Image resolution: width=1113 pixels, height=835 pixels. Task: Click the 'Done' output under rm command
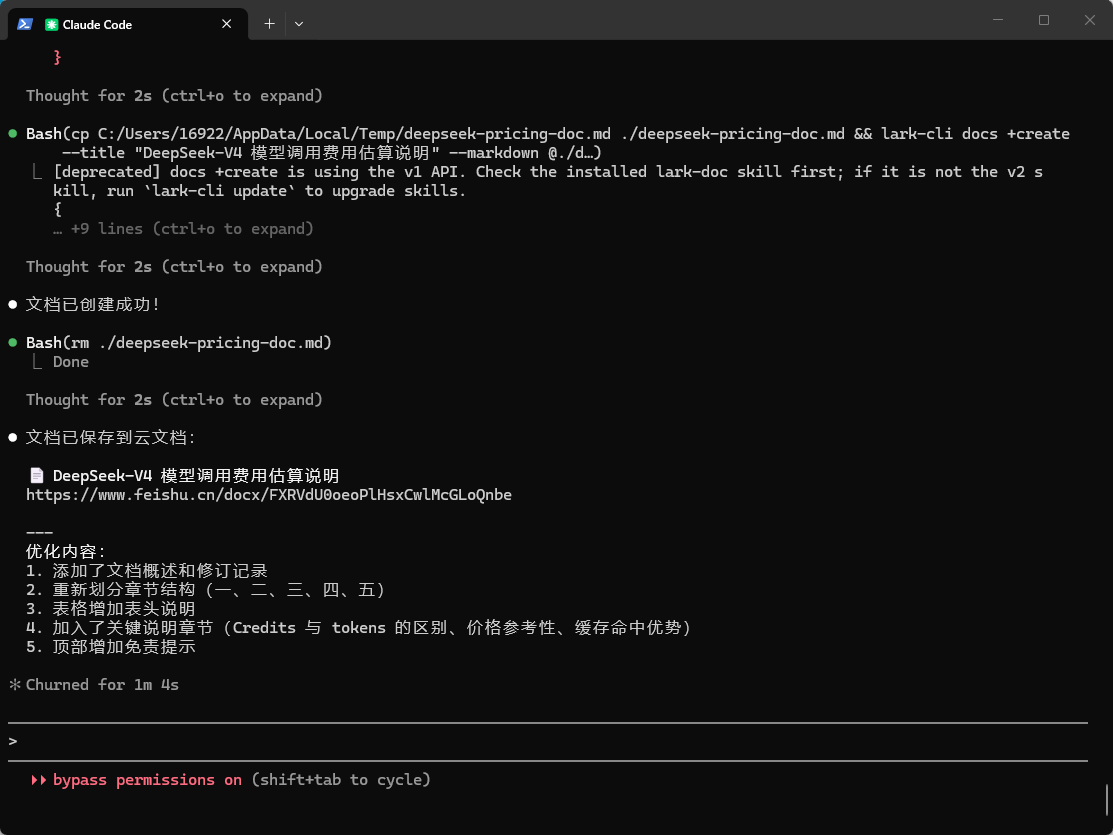pyautogui.click(x=71, y=362)
